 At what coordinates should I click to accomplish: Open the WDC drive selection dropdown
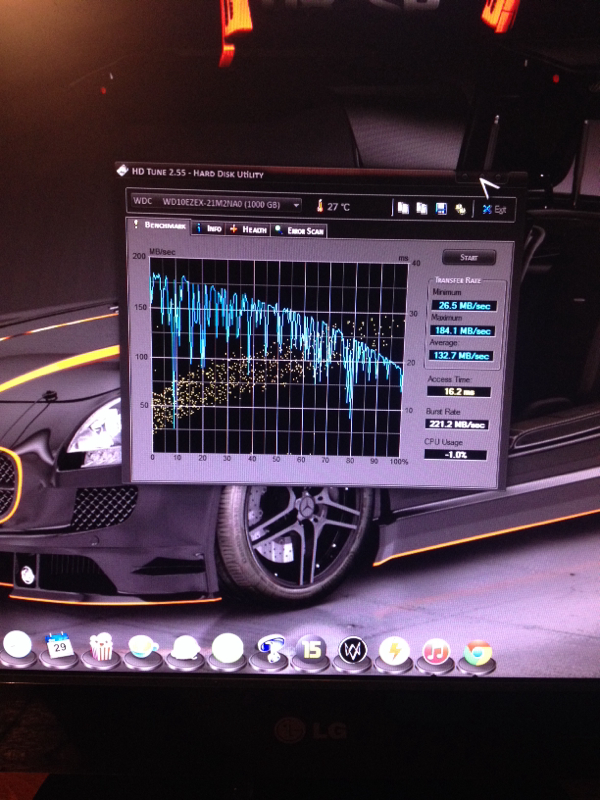click(x=216, y=203)
